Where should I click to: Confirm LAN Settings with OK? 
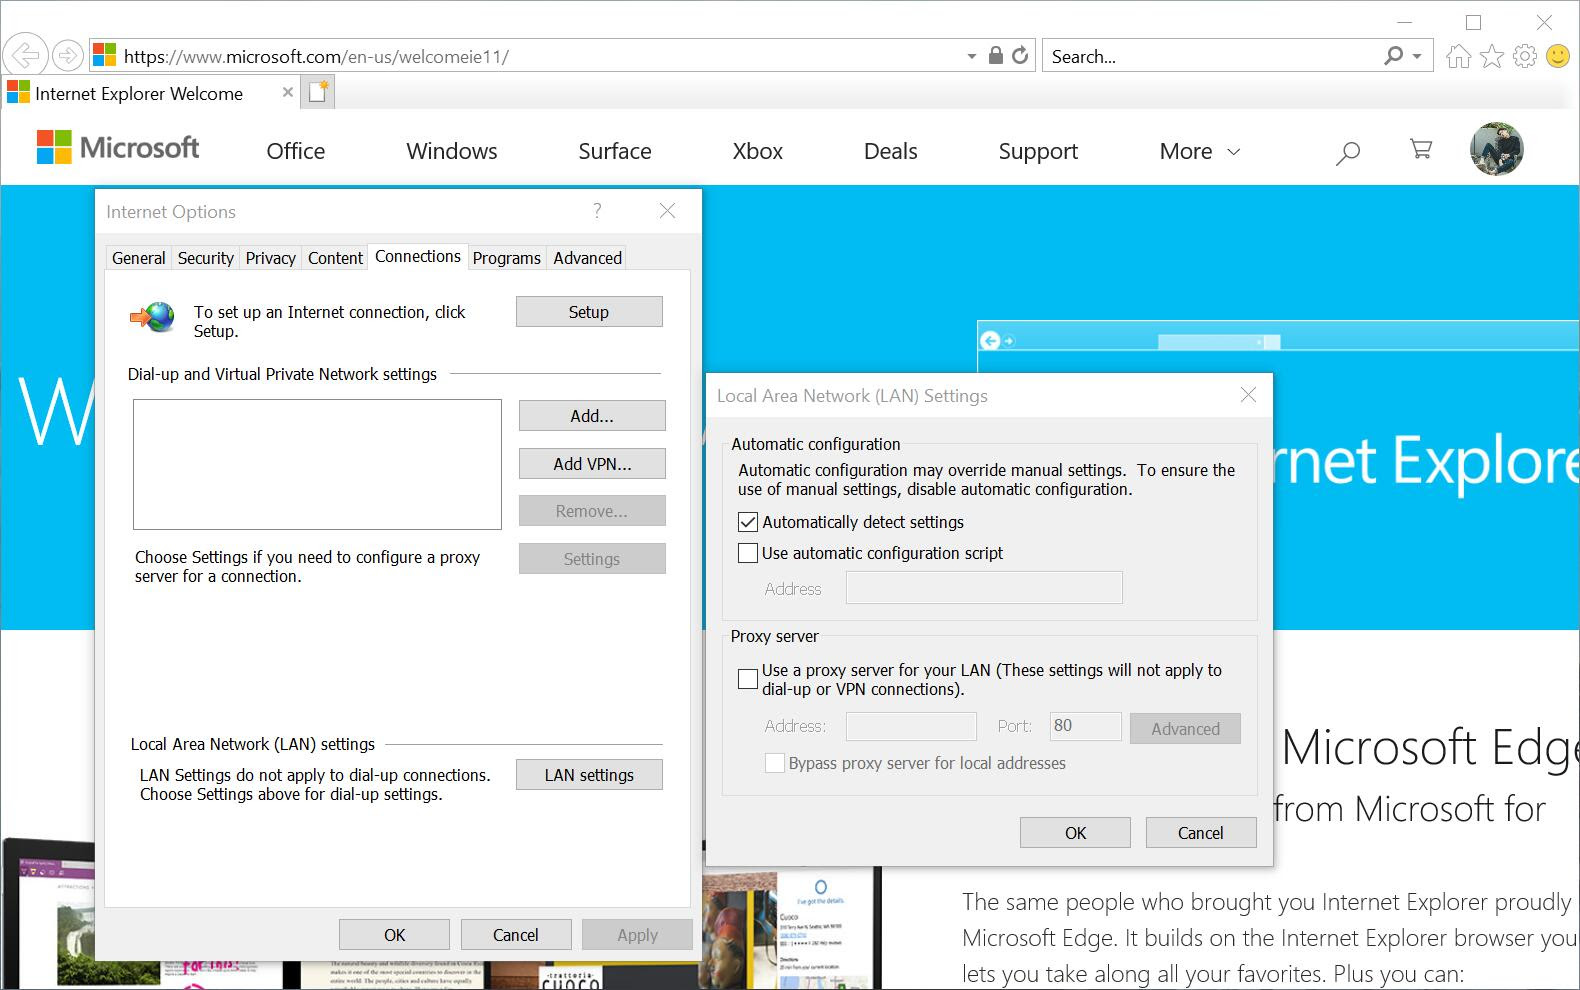tap(1075, 833)
